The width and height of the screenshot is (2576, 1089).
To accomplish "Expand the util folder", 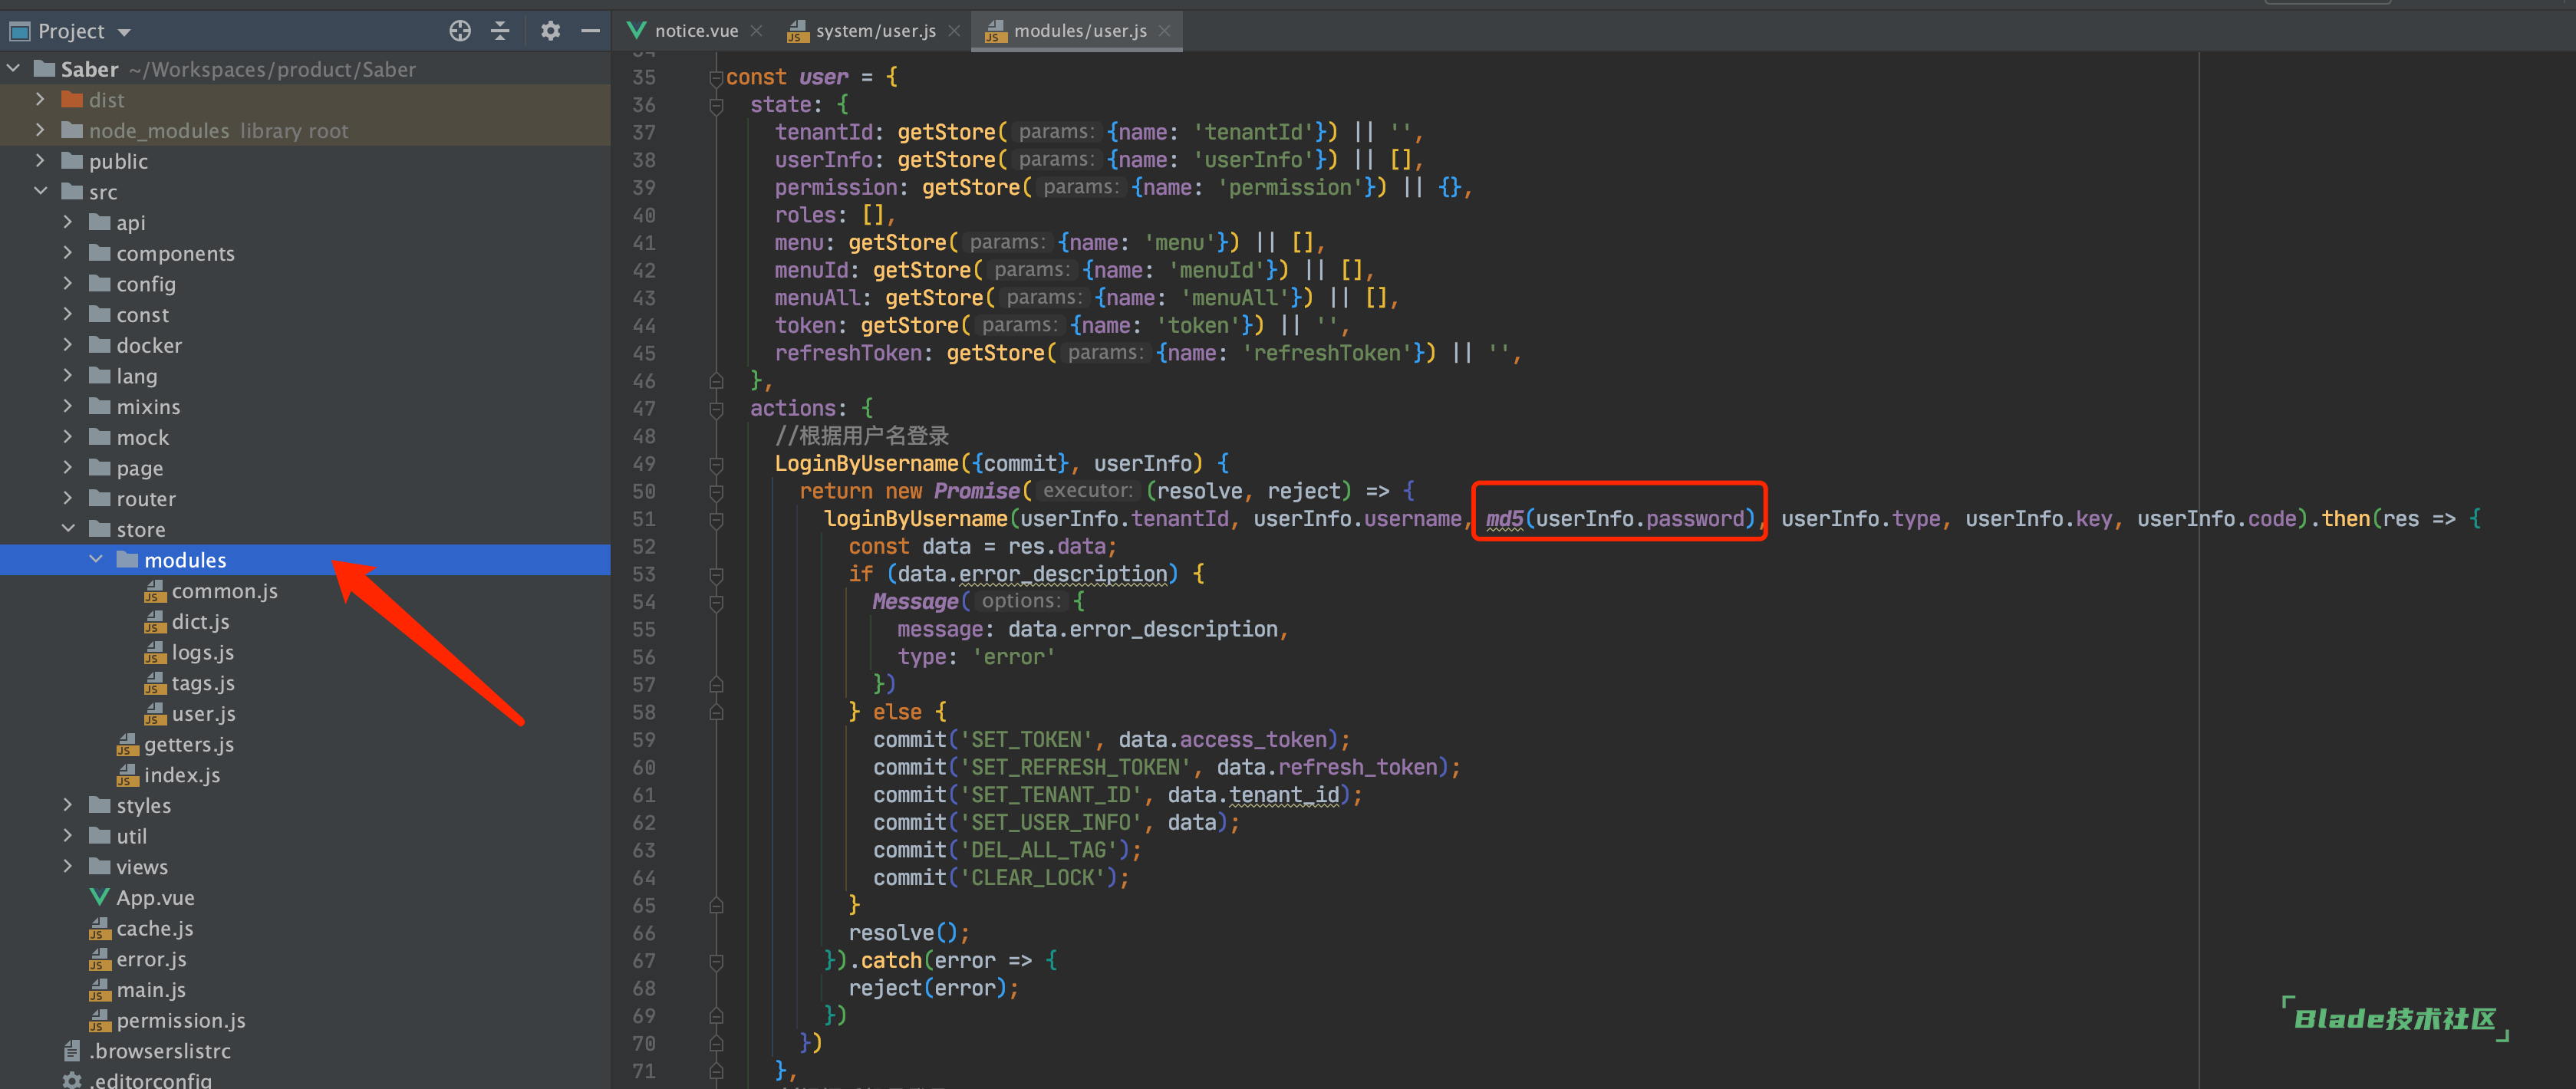I will coord(68,835).
